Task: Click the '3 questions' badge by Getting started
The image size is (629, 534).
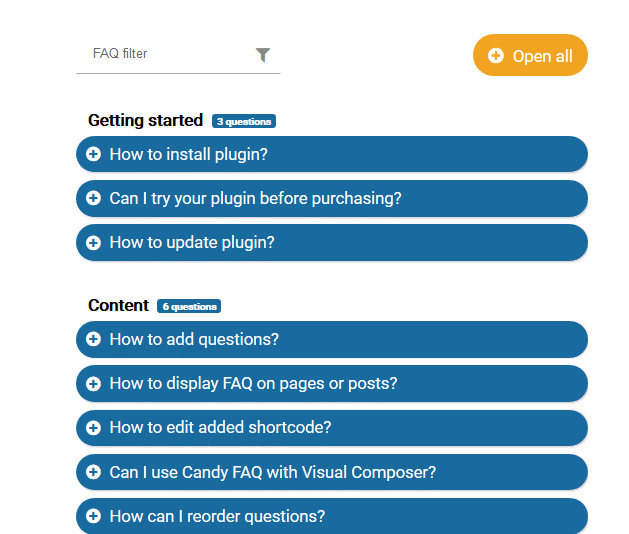Action: (x=244, y=121)
